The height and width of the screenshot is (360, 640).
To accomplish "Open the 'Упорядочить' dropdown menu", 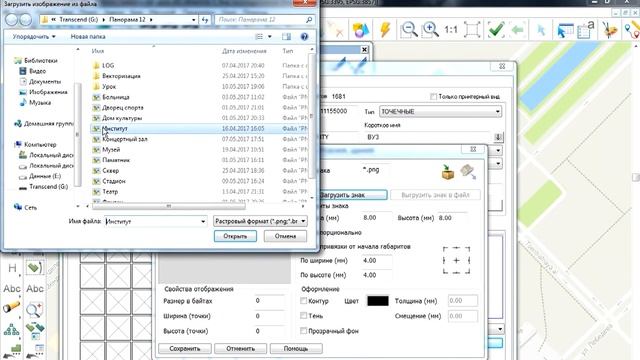I will tap(34, 37).
